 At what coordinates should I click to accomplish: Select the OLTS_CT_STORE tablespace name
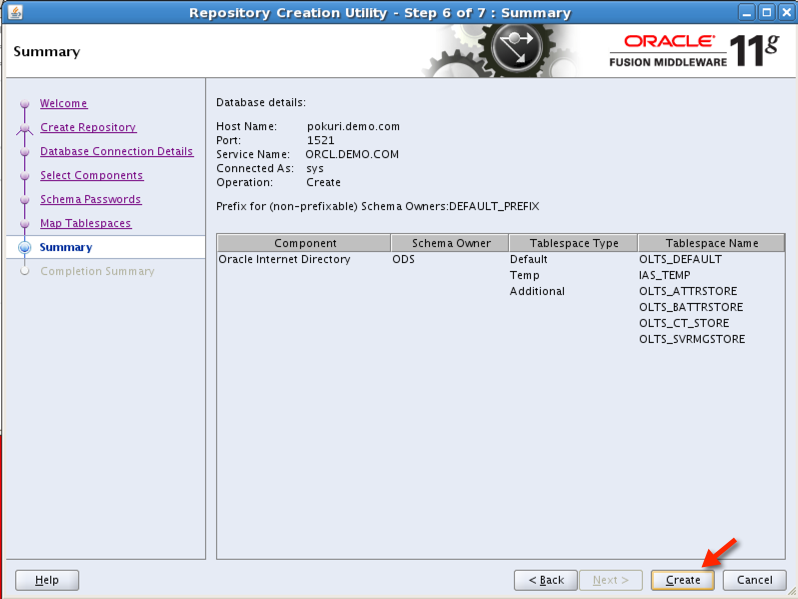tap(684, 323)
